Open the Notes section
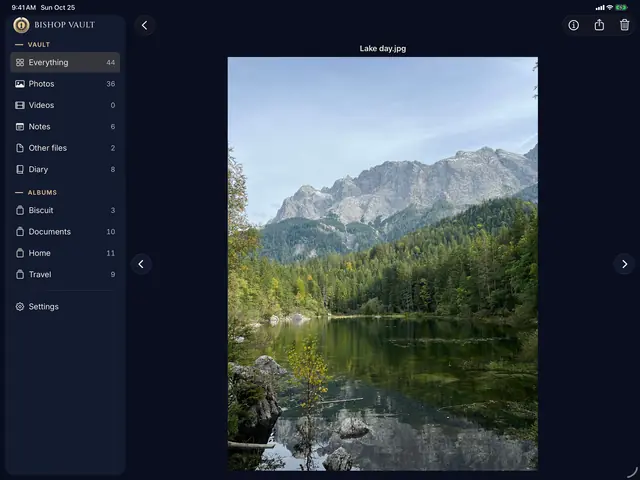 coord(65,127)
